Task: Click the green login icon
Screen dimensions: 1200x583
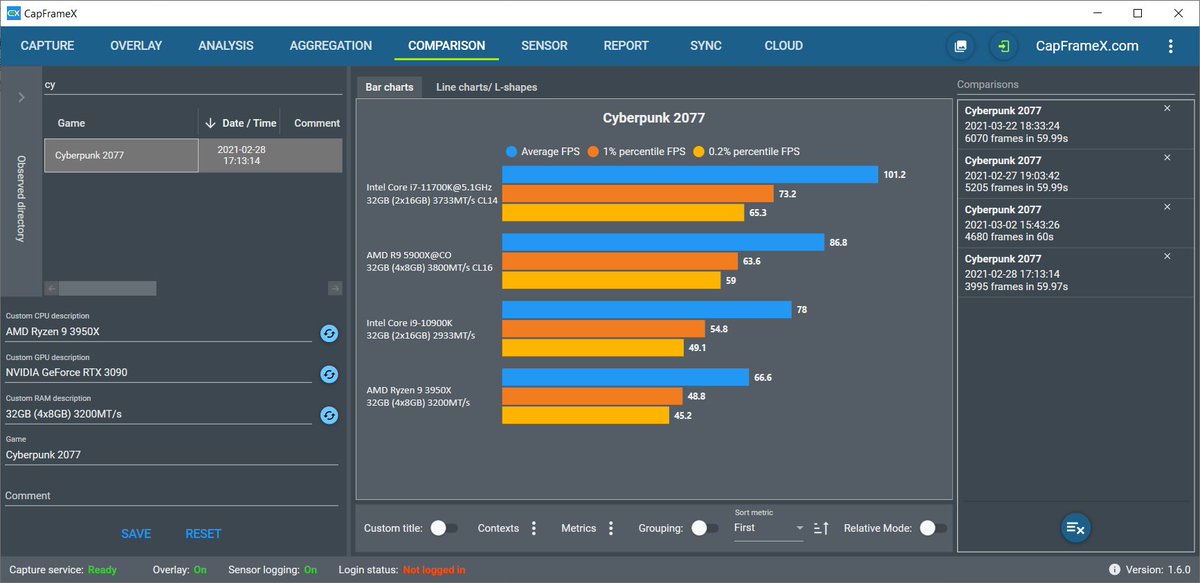Action: (1003, 46)
